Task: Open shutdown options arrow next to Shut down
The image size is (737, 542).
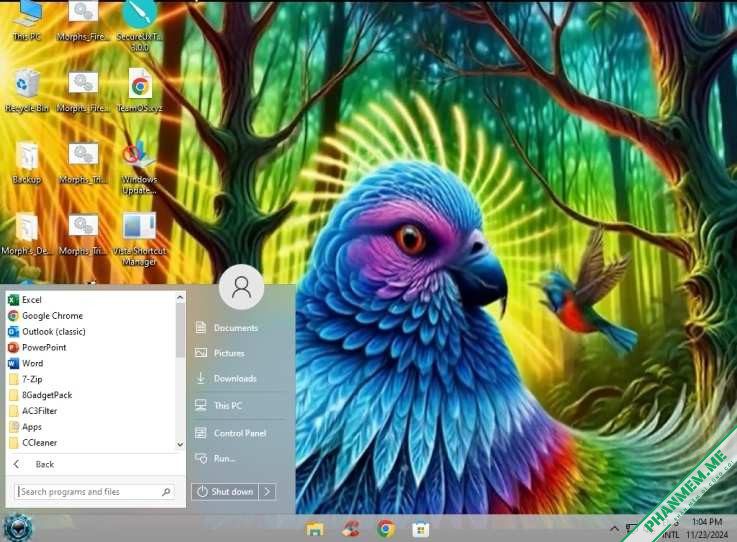Action: [x=267, y=492]
